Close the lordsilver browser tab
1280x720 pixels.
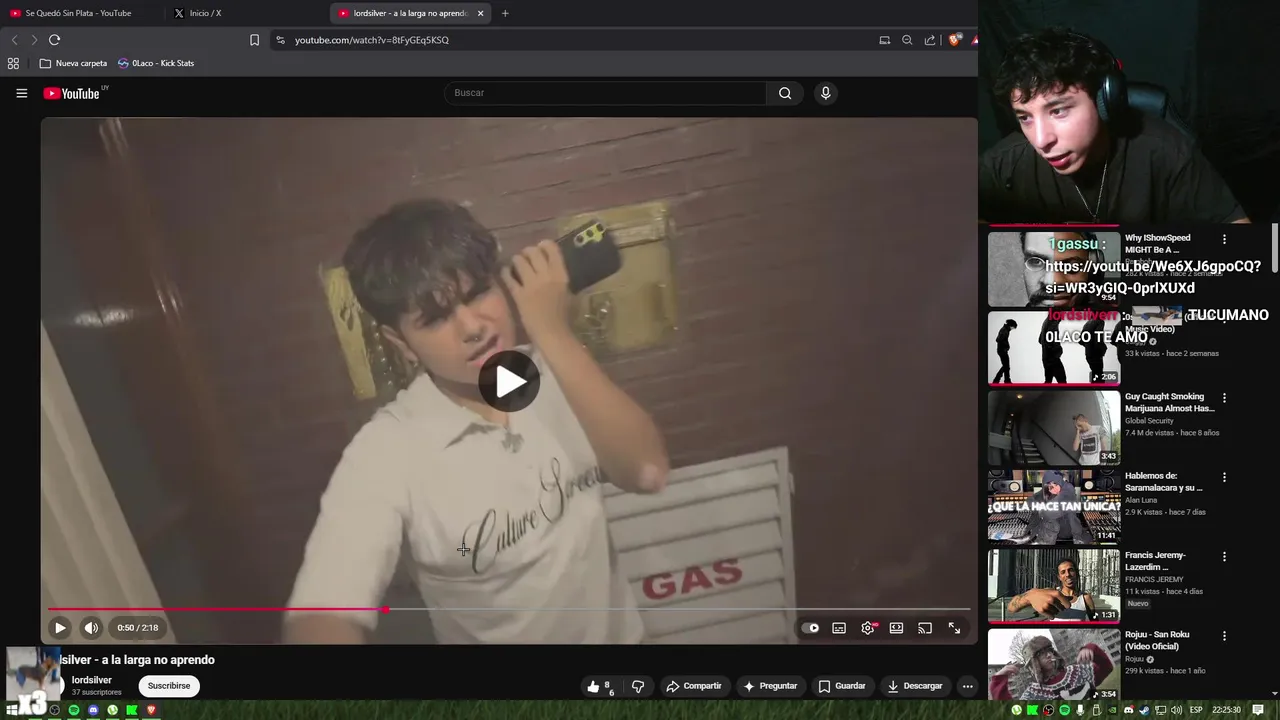point(481,13)
